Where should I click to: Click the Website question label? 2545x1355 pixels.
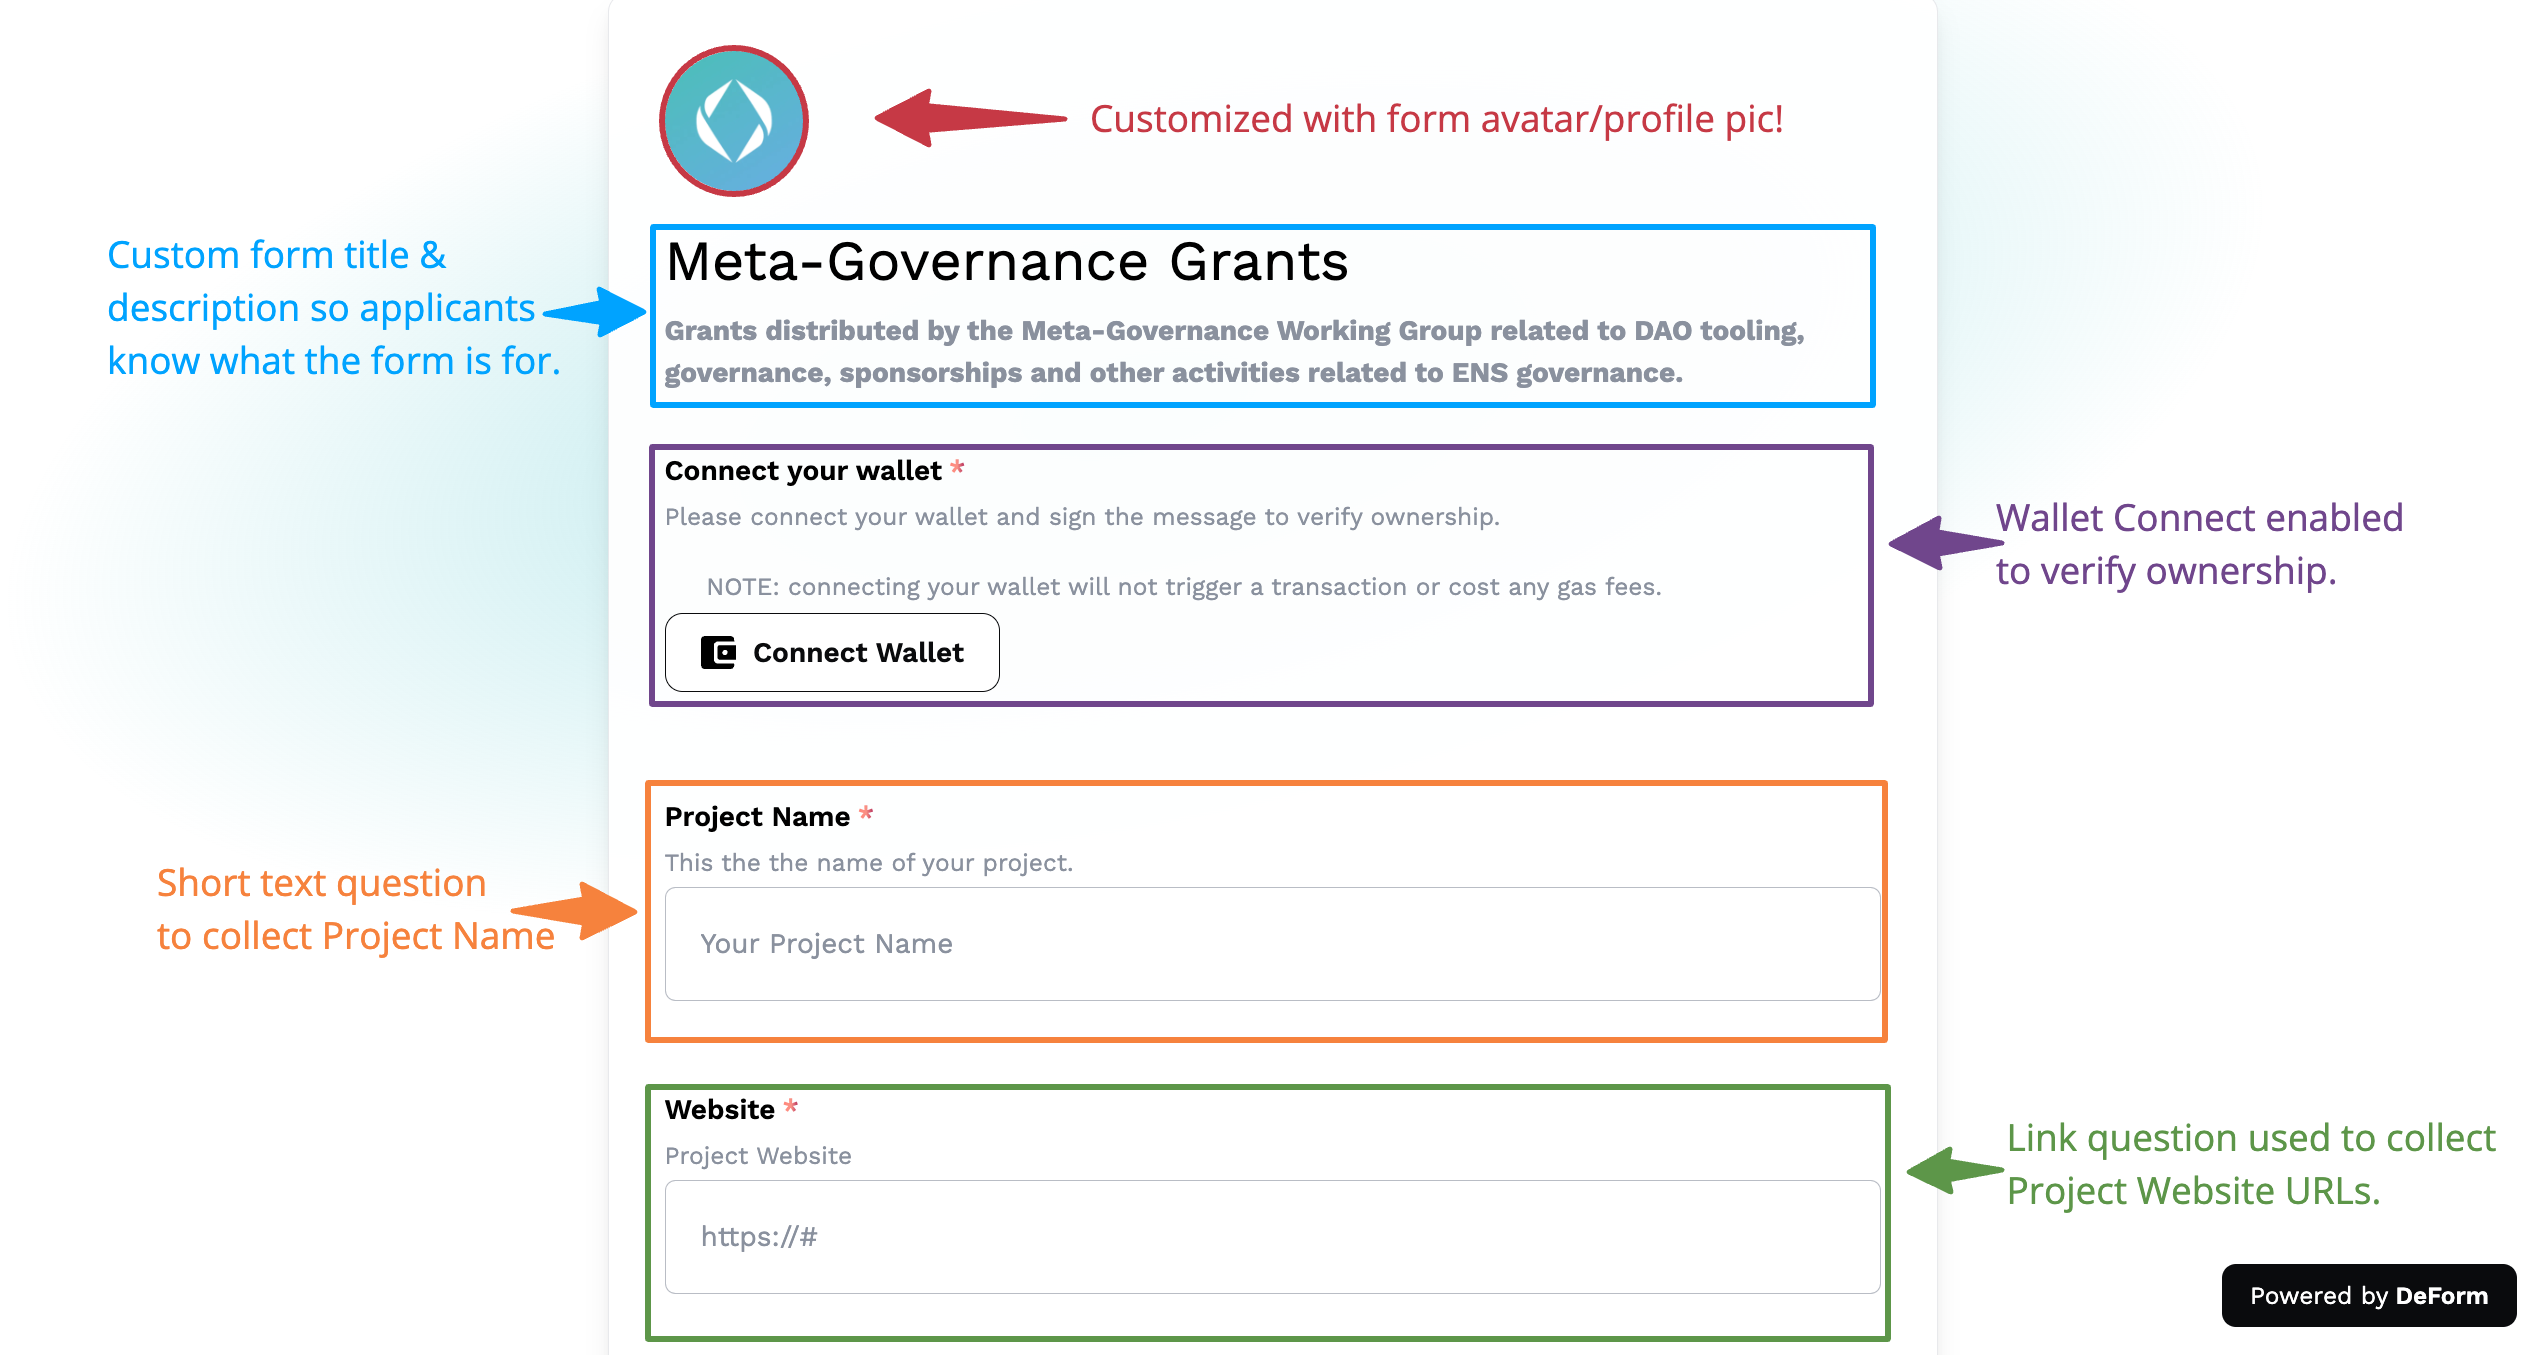(x=718, y=1108)
